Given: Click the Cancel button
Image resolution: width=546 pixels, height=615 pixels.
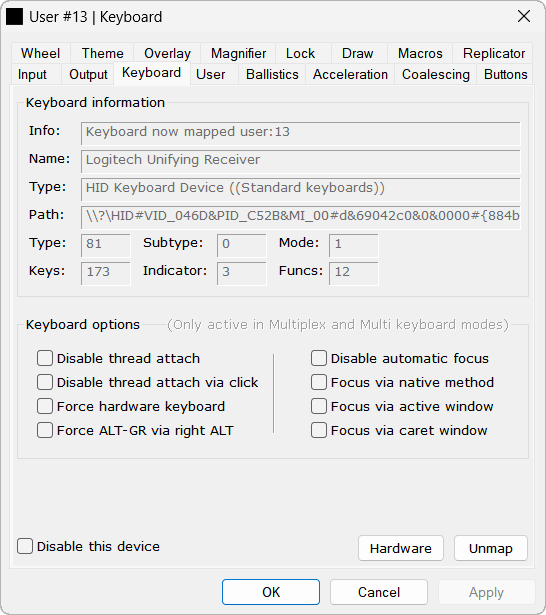Looking at the screenshot, I should point(379,592).
